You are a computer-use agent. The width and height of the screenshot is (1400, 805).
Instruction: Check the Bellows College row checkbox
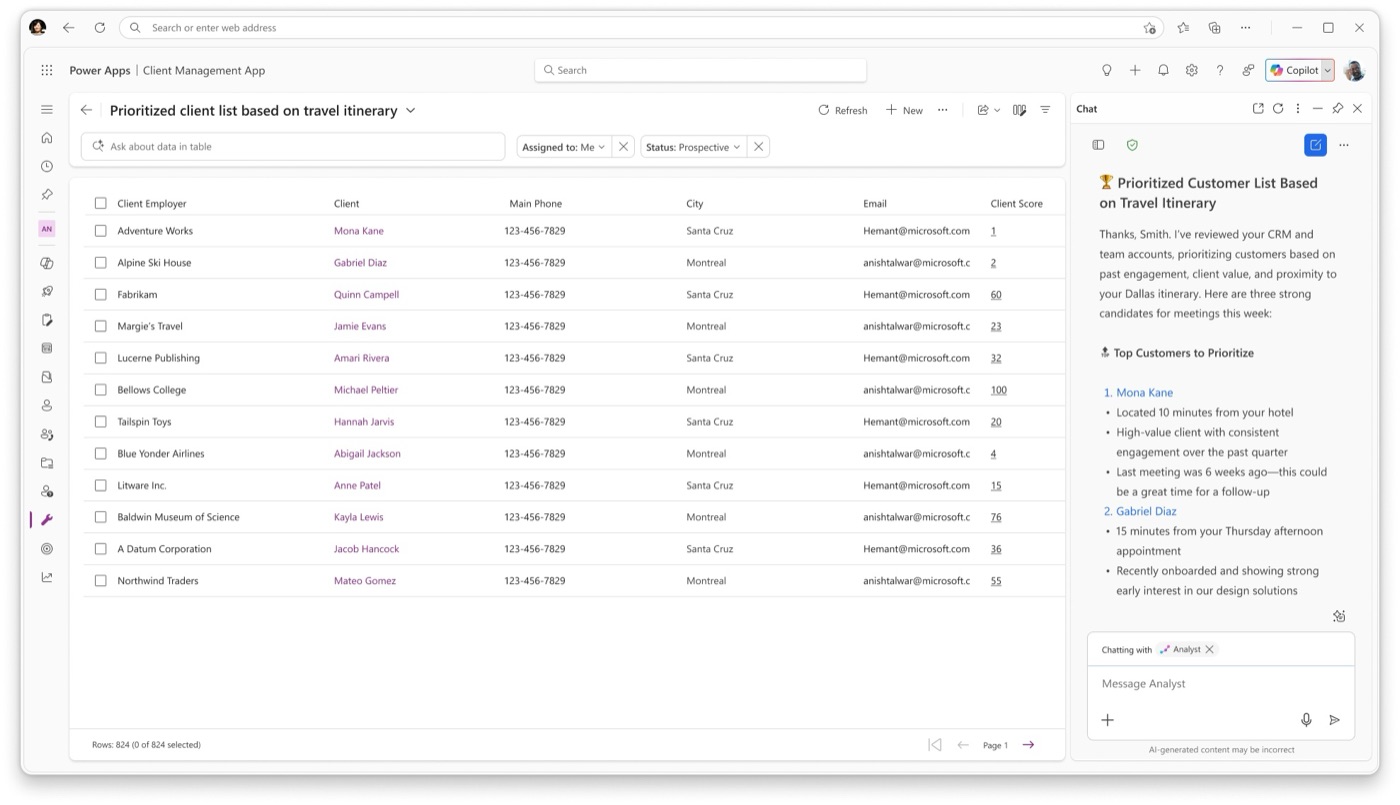click(x=100, y=390)
